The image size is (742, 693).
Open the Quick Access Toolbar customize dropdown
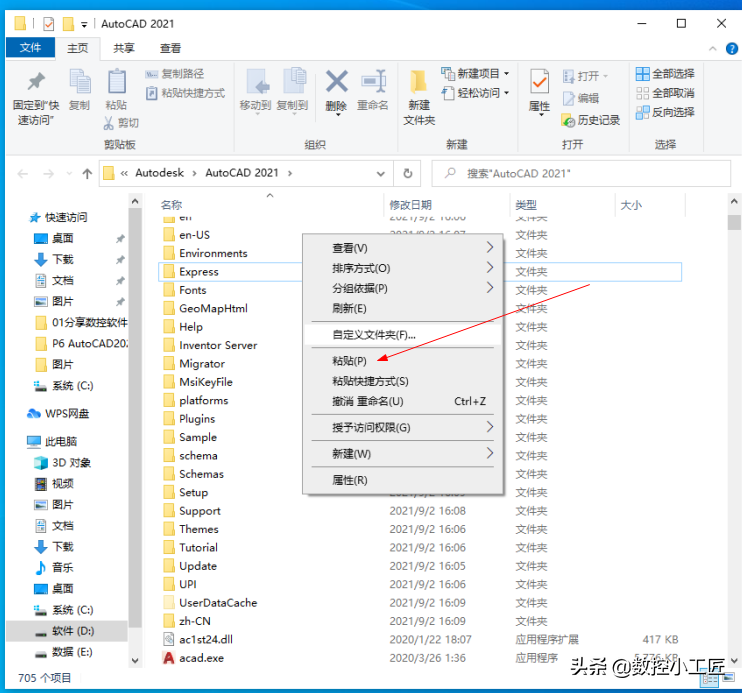tap(84, 25)
